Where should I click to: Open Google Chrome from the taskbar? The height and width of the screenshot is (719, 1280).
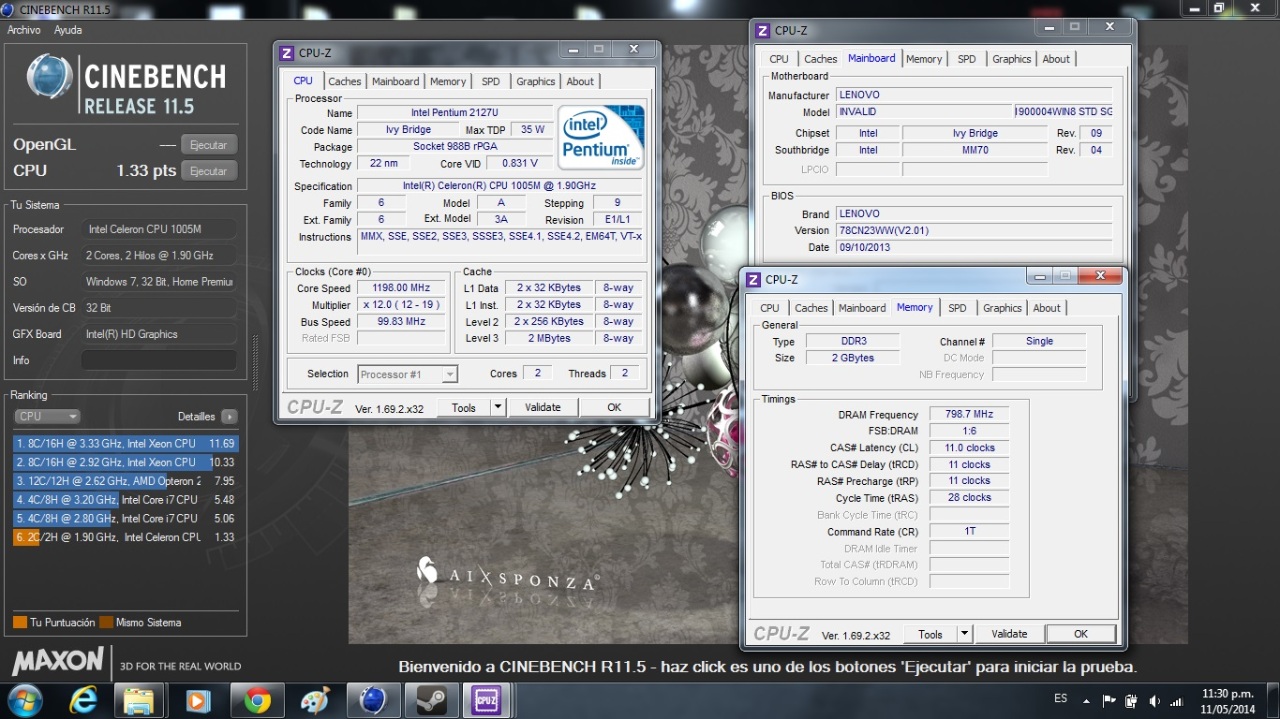[x=257, y=700]
